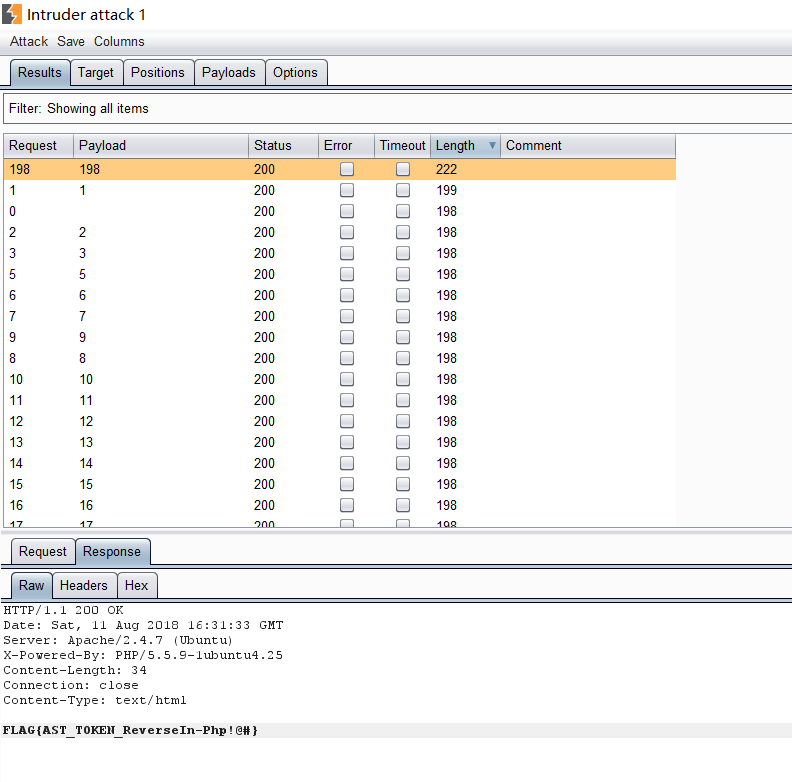
Task: Click the FLAG{AST_TOKEN_ReverseIn-Php!@#} line in response
Action: (x=130, y=730)
